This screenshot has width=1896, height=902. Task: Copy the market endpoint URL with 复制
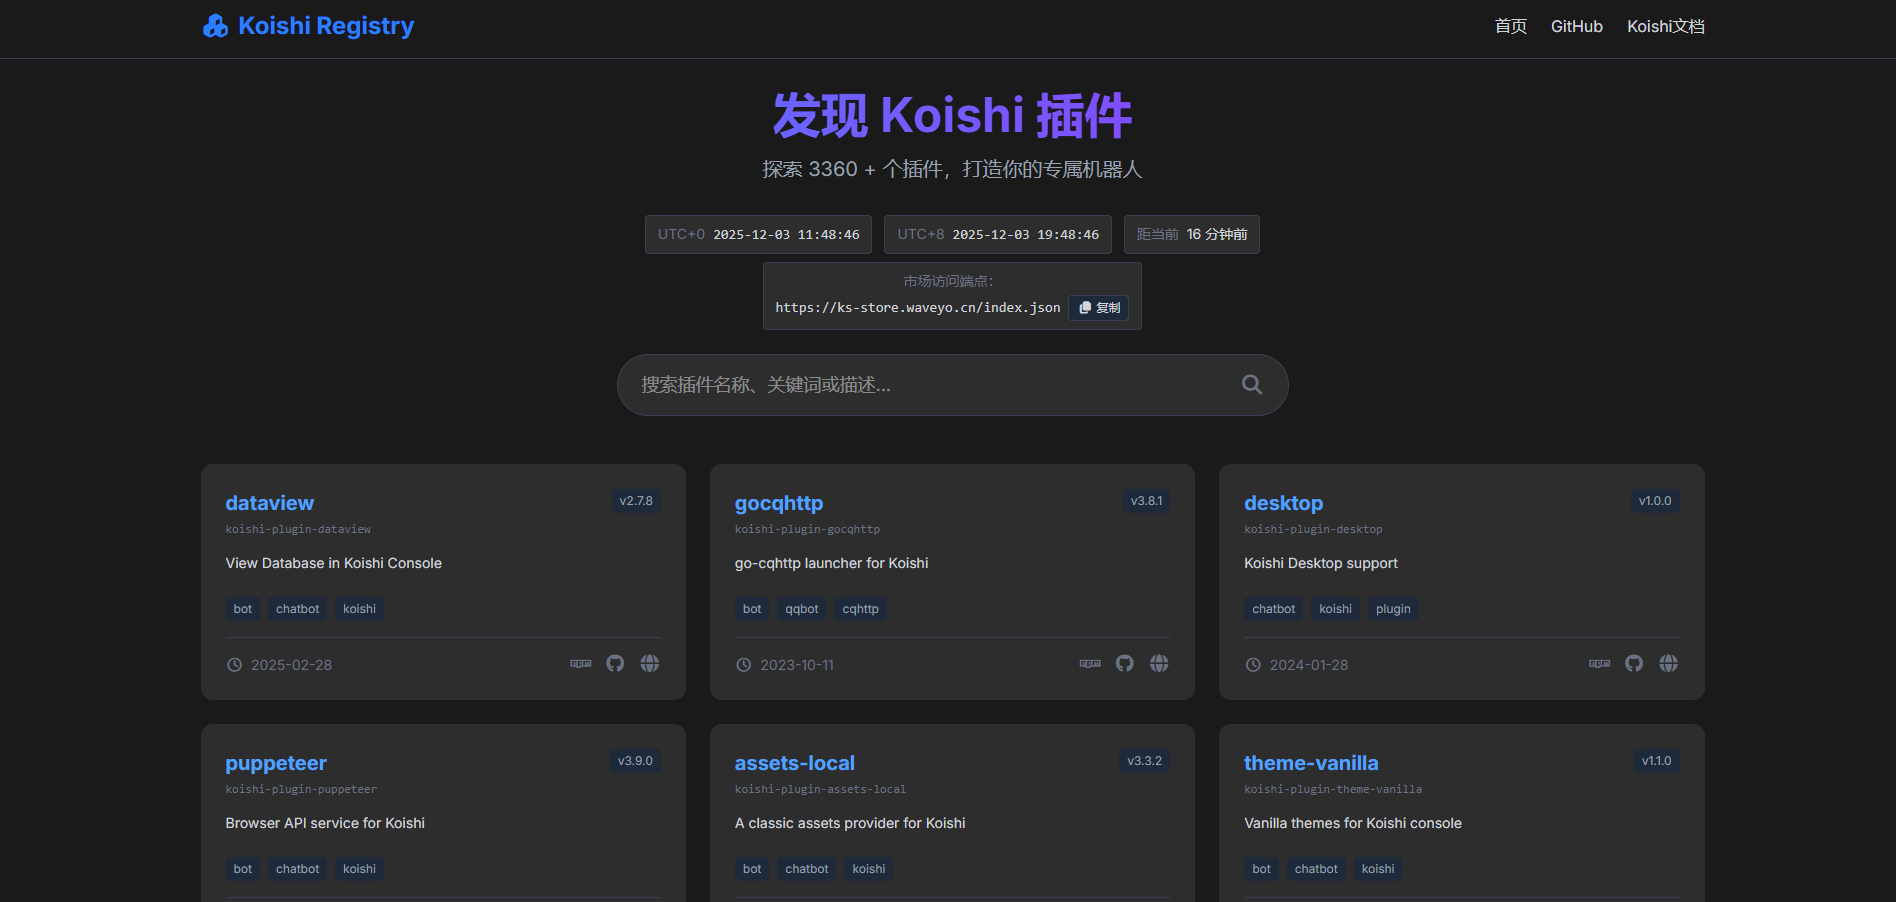pyautogui.click(x=1099, y=308)
